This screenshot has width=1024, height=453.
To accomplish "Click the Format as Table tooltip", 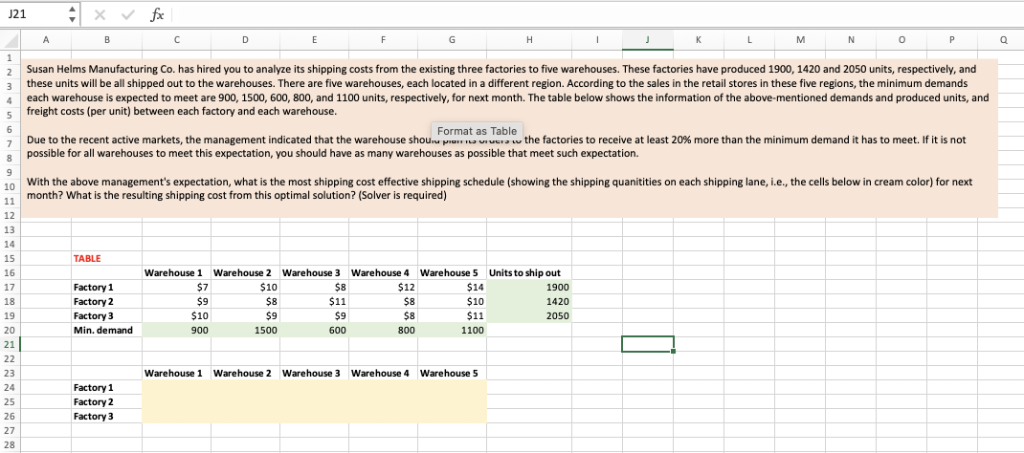I will (477, 131).
